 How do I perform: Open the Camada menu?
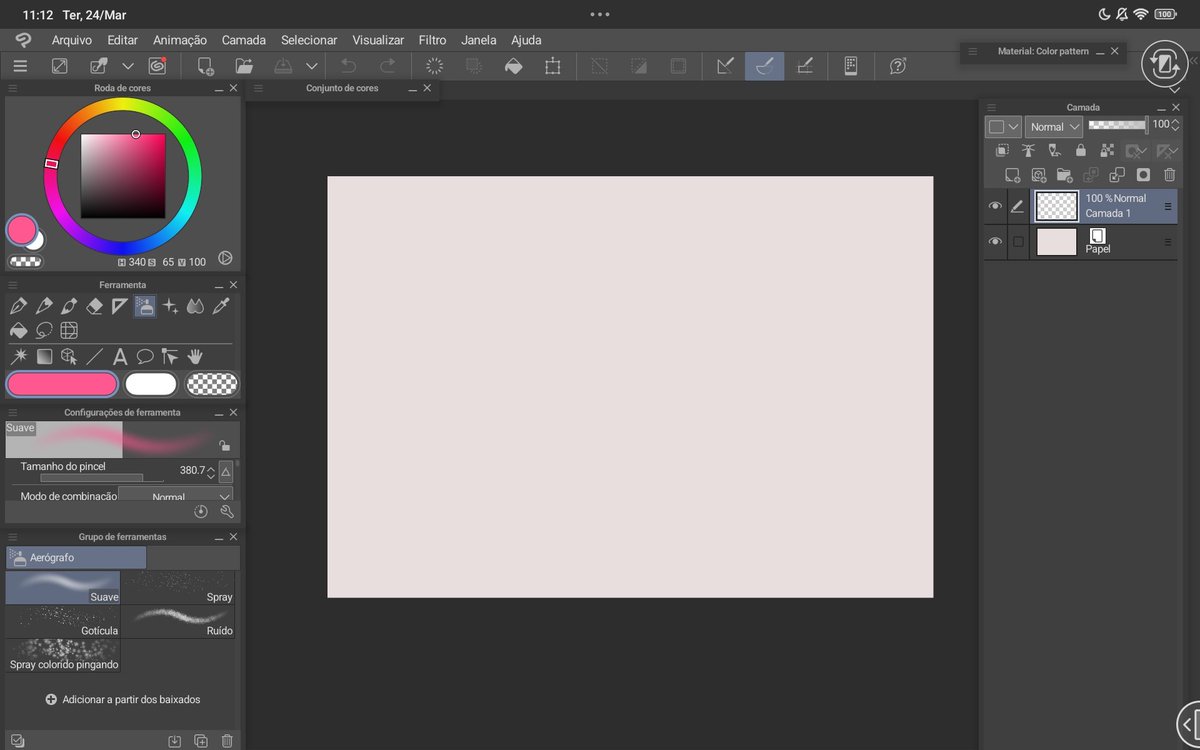[x=244, y=40]
